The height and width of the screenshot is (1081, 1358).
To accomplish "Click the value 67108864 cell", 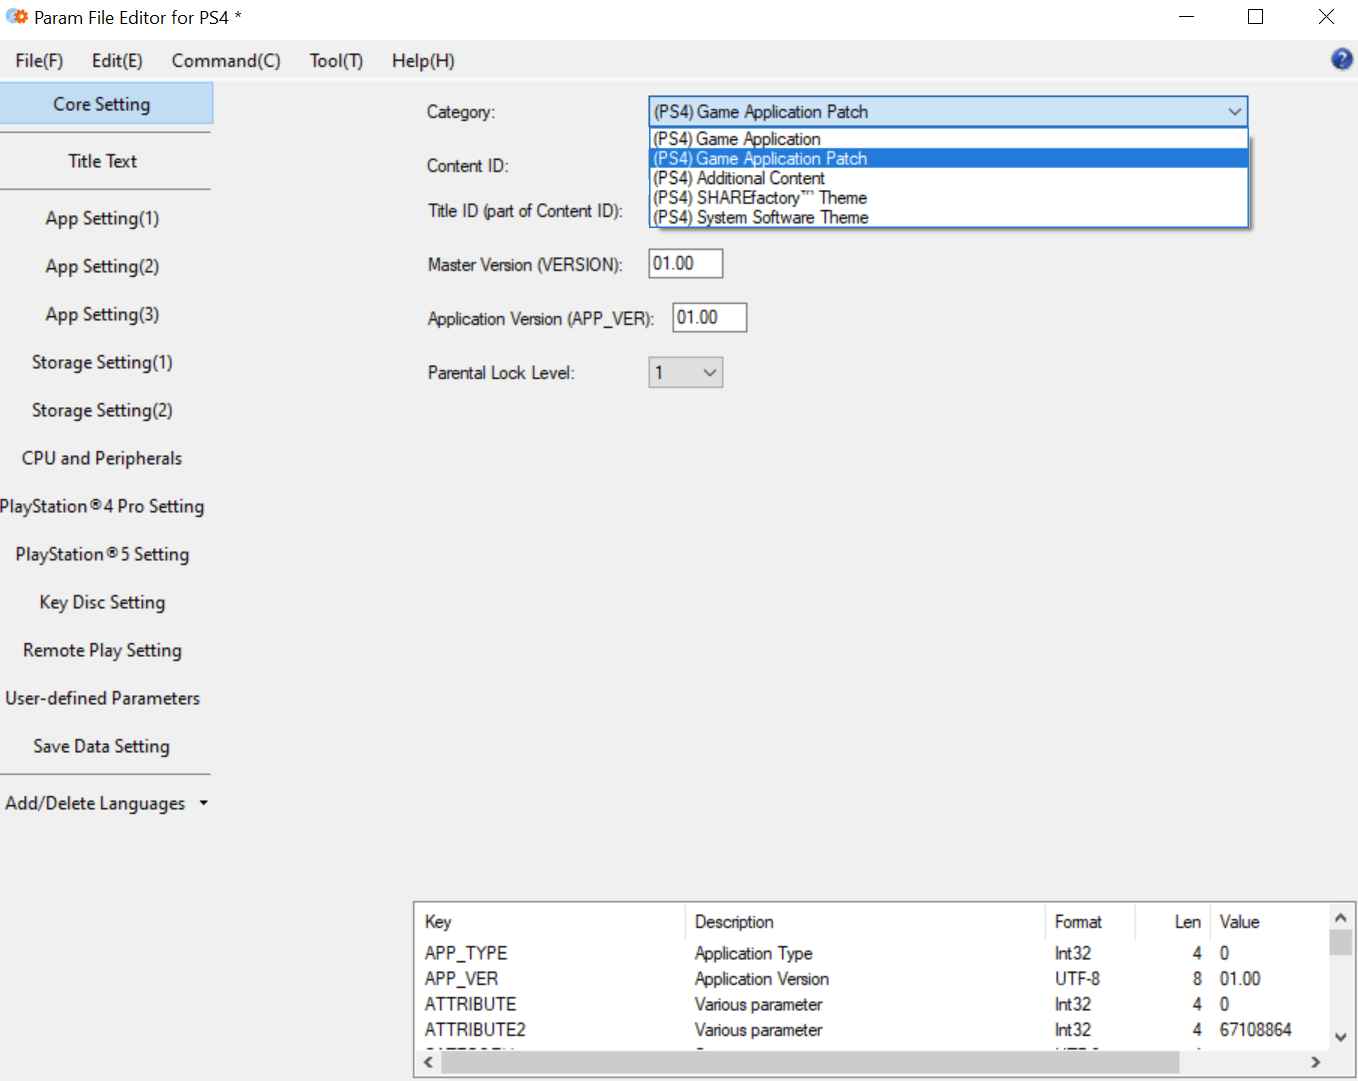I will tap(1256, 1030).
